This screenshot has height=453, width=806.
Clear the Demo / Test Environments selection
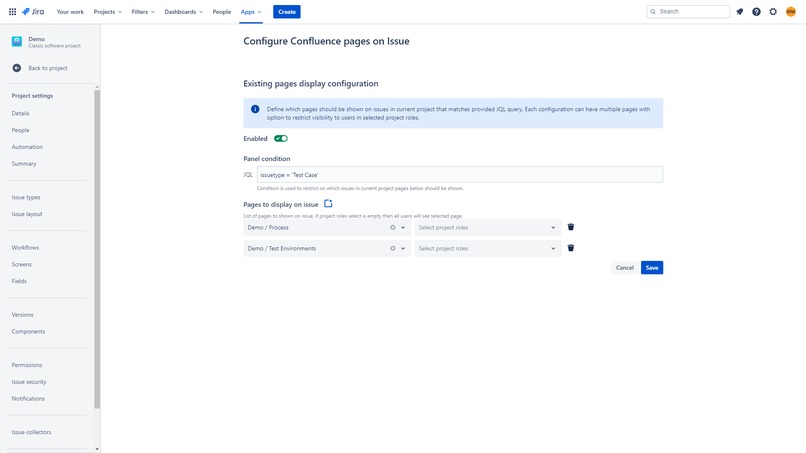pos(393,248)
